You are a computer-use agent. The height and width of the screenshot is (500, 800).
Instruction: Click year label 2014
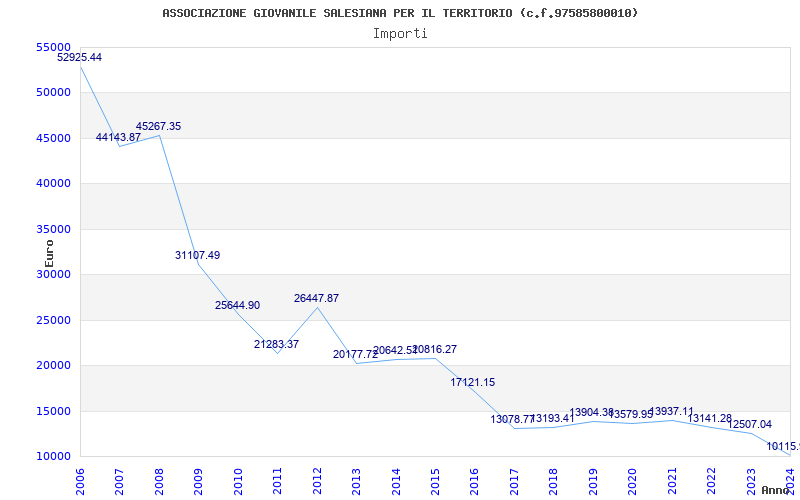(396, 481)
